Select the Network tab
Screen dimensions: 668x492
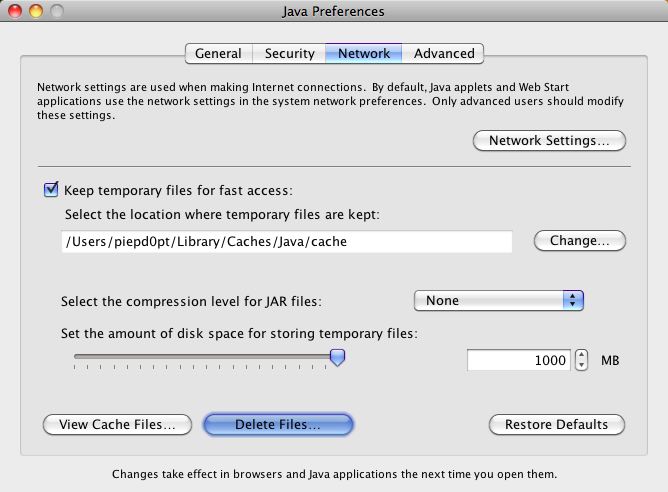pyautogui.click(x=364, y=53)
